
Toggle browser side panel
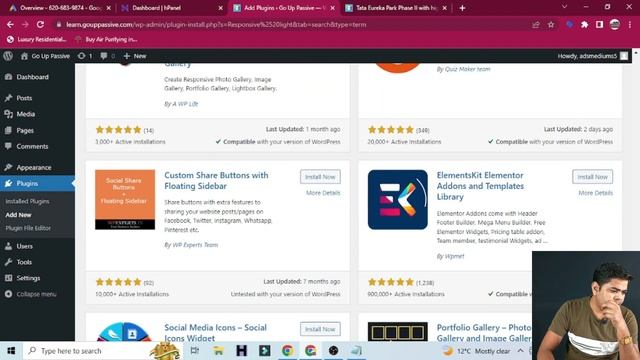coord(600,24)
